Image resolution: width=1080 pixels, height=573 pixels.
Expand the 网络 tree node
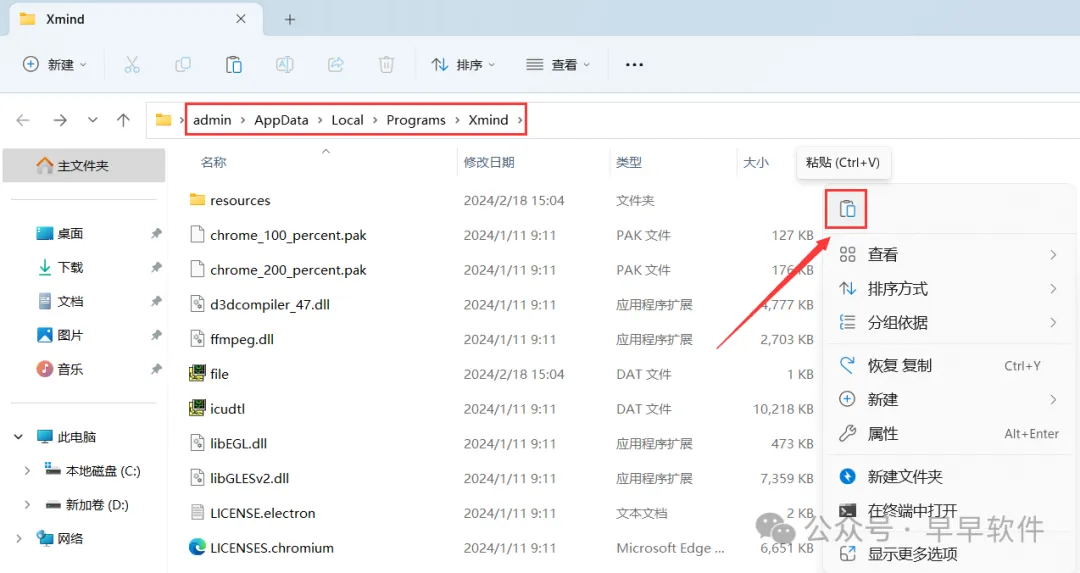[x=19, y=539]
